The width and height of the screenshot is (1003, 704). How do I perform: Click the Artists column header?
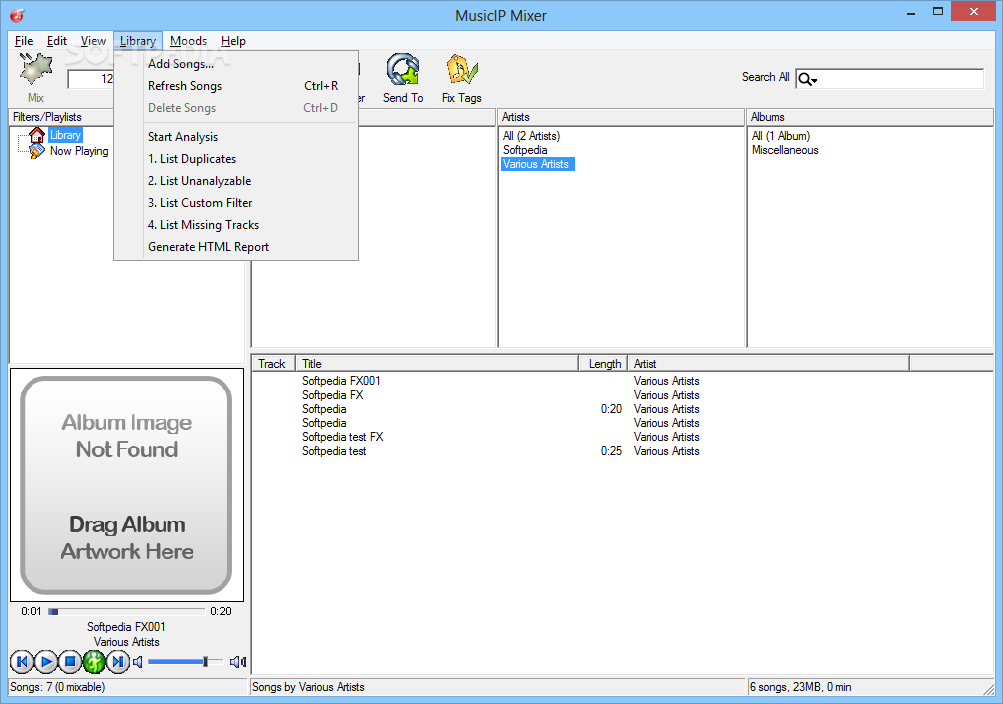pos(620,117)
